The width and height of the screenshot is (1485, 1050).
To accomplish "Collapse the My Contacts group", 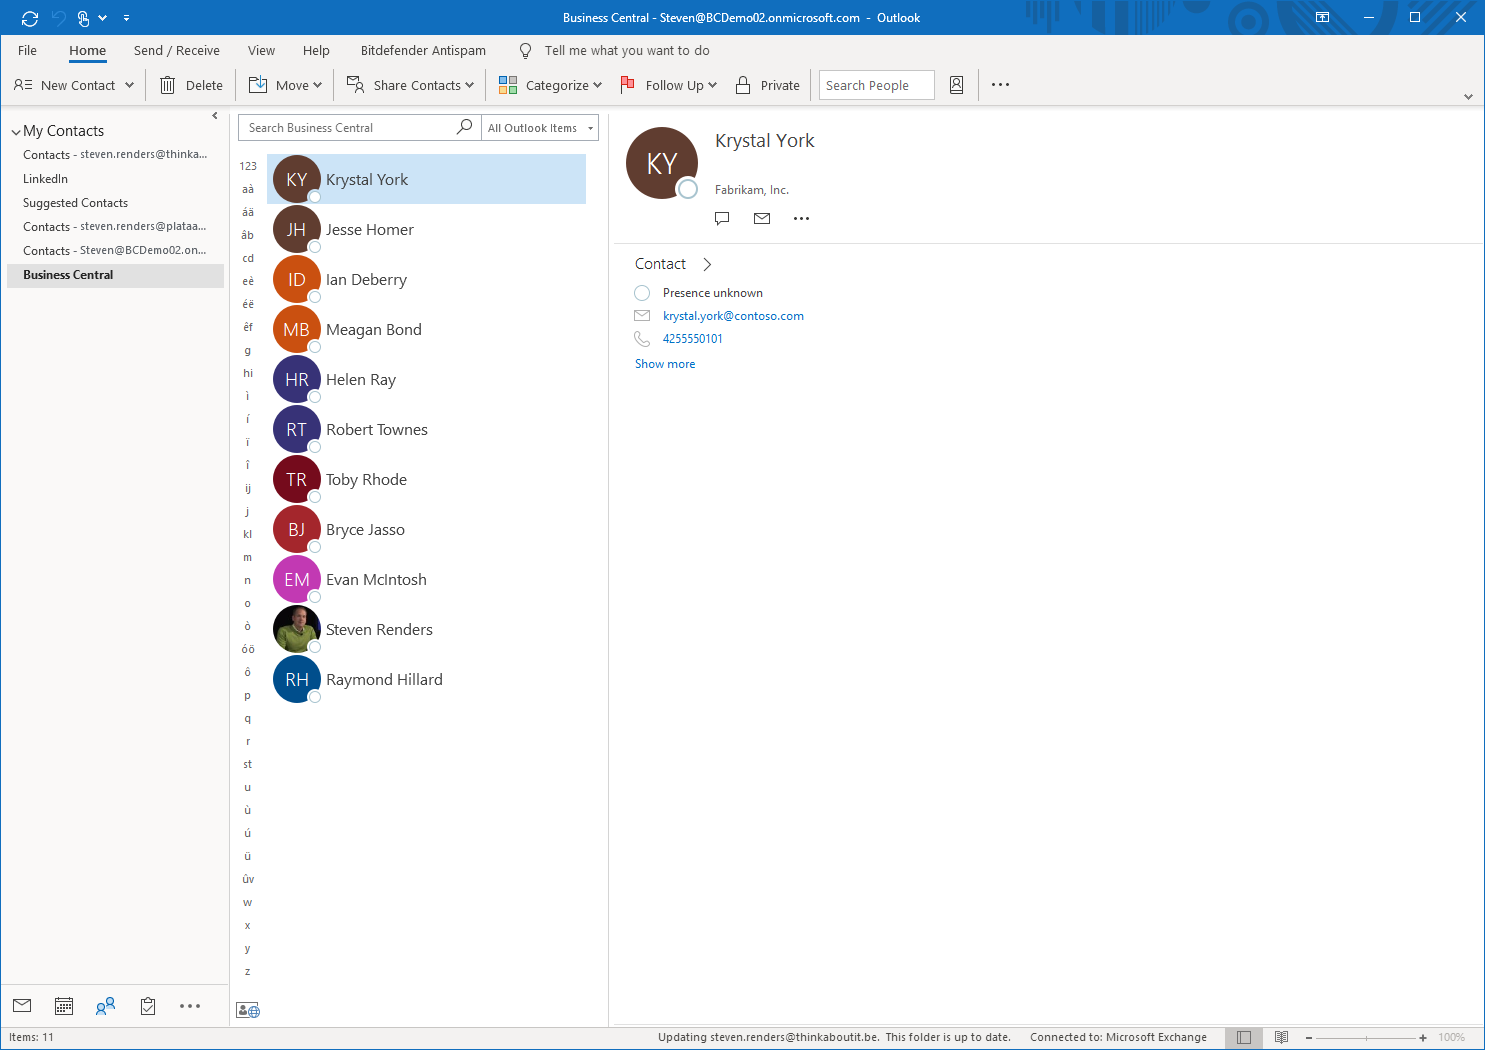I will (x=16, y=131).
